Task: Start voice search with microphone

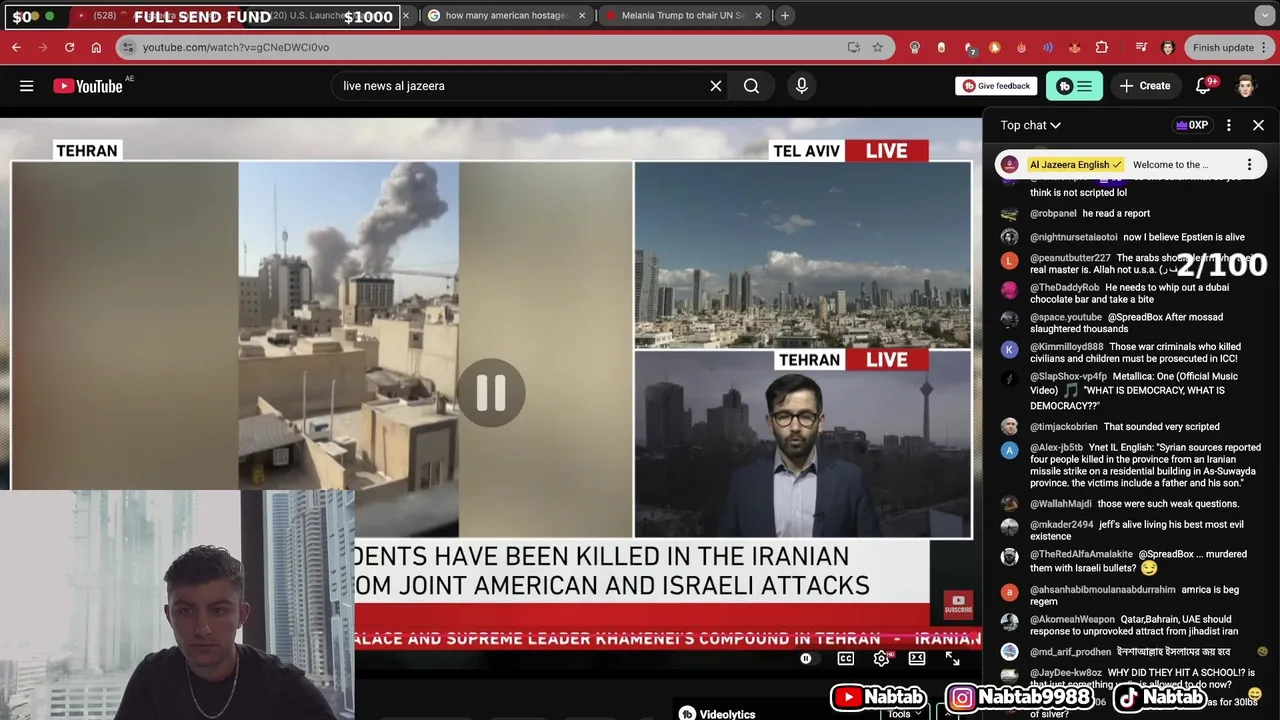Action: [x=801, y=86]
